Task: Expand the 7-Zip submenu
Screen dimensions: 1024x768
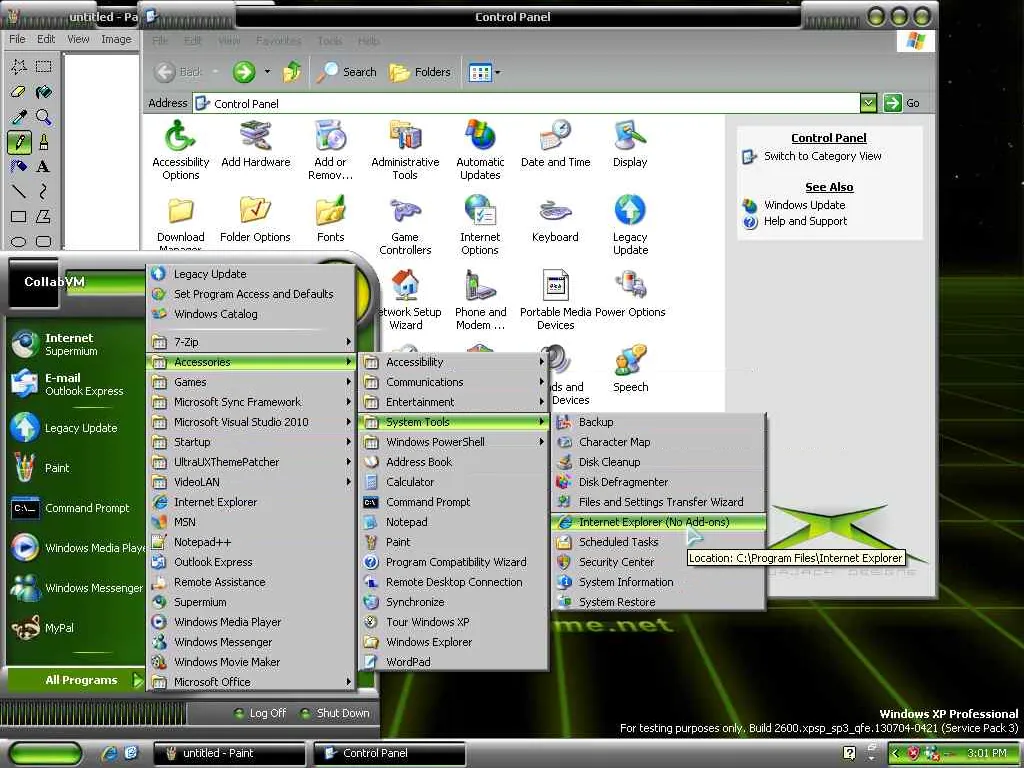Action: point(251,342)
